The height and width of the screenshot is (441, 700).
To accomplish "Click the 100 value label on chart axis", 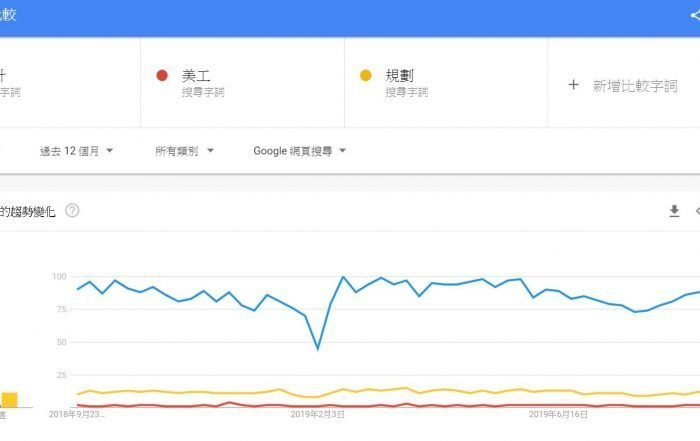I will 58,276.
